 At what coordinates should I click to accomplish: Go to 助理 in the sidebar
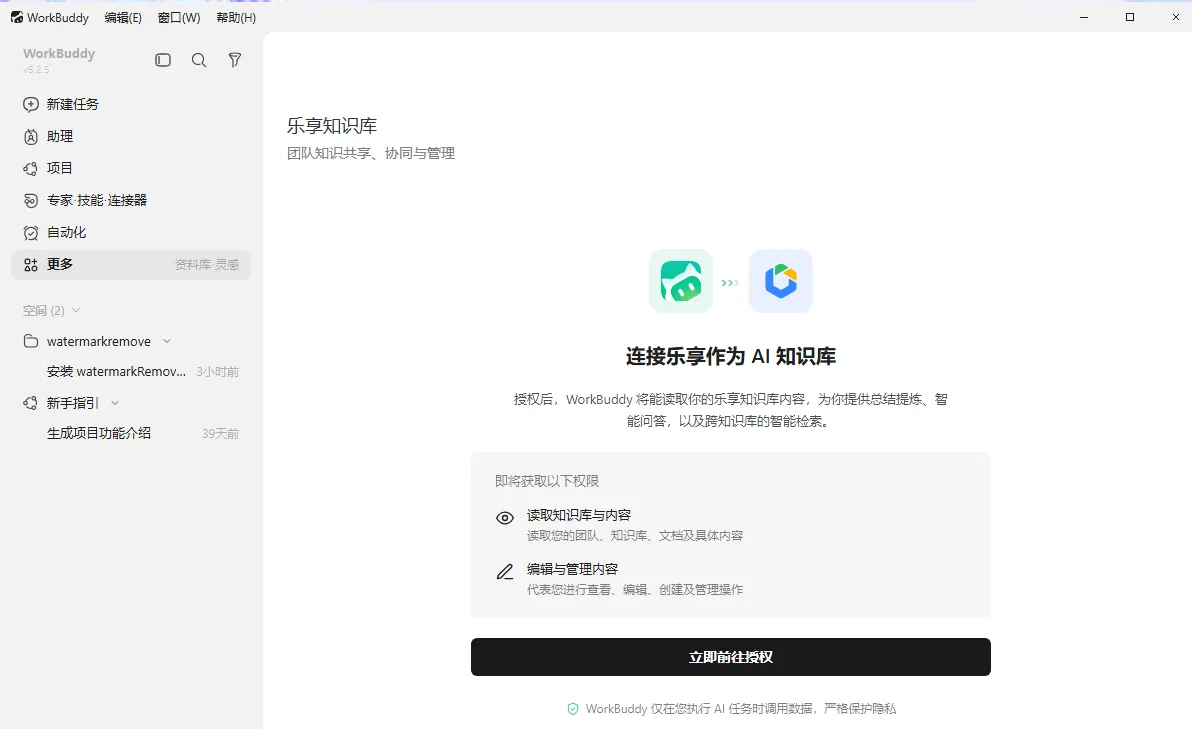coord(131,137)
